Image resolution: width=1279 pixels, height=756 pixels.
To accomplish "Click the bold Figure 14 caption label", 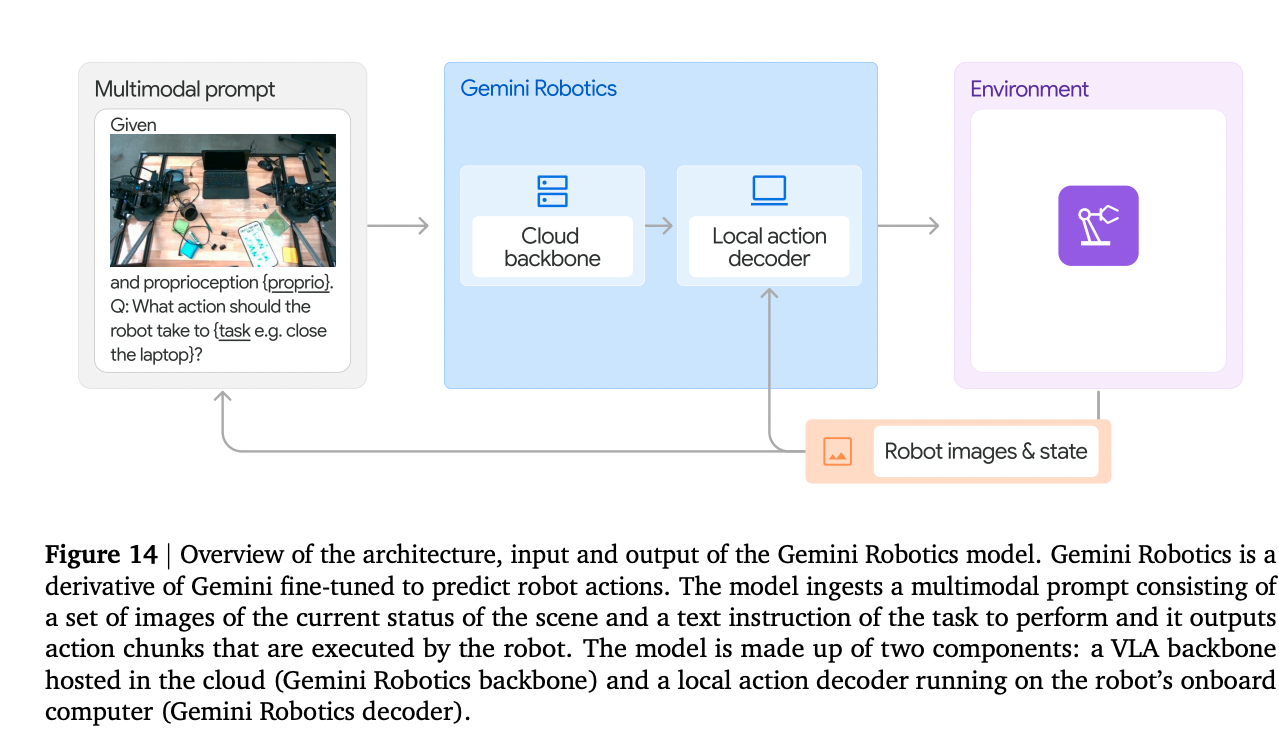I will pos(101,555).
